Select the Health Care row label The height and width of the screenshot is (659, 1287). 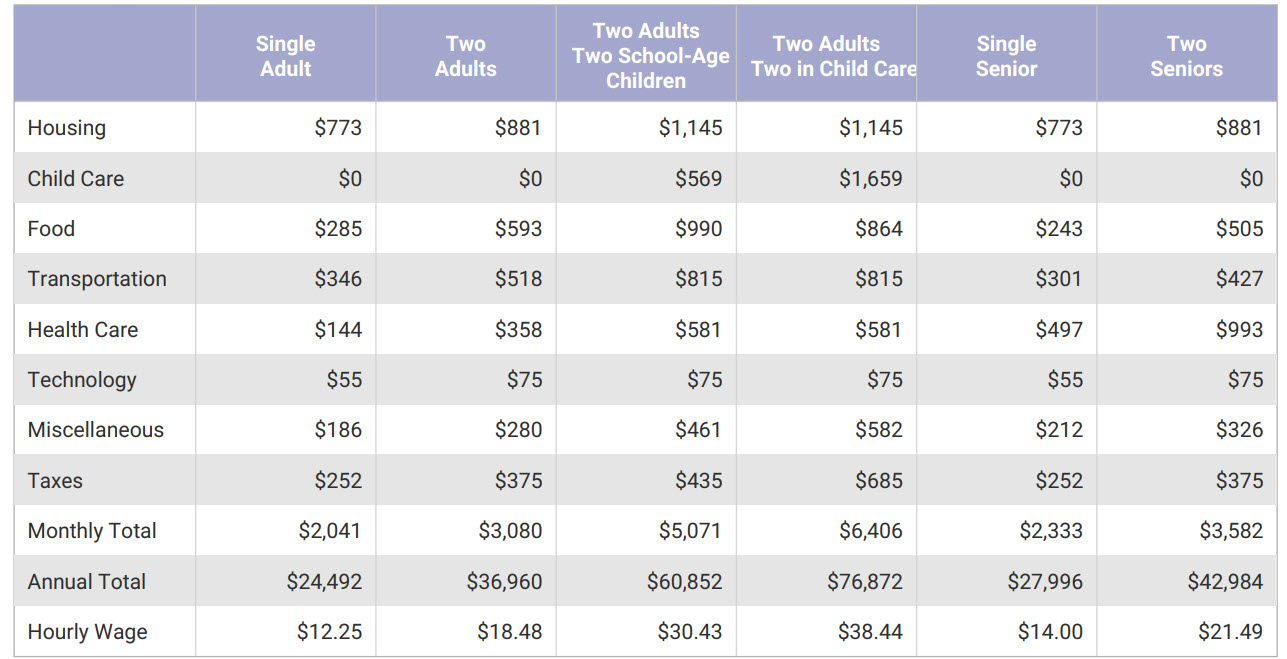click(x=83, y=330)
